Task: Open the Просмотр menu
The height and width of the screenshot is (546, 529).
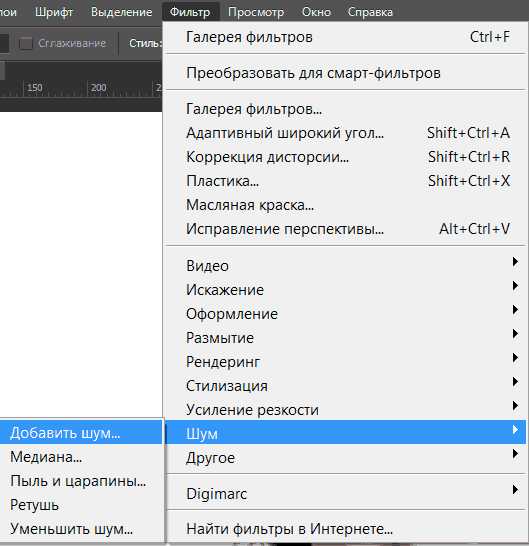Action: pos(256,12)
